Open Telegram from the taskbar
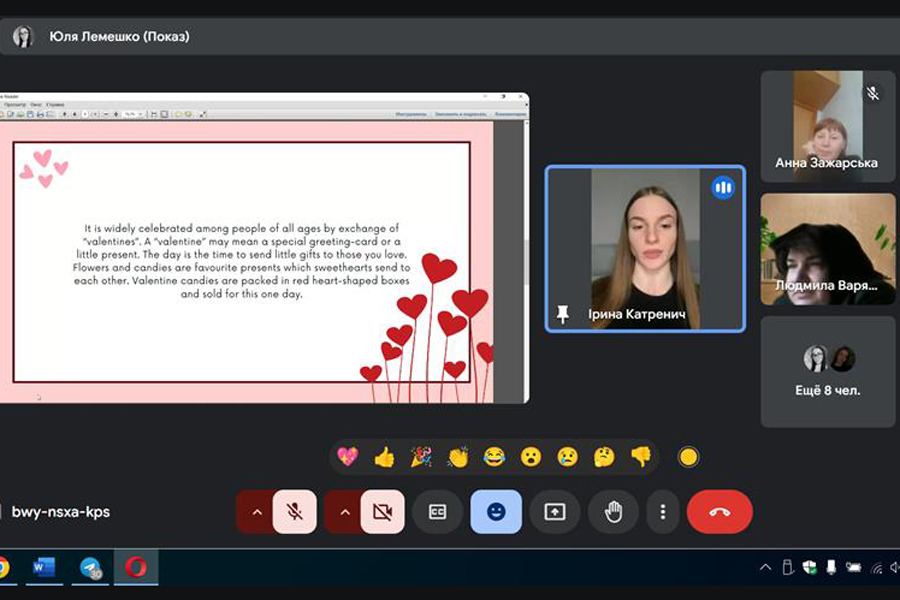The image size is (900, 600). [93, 568]
